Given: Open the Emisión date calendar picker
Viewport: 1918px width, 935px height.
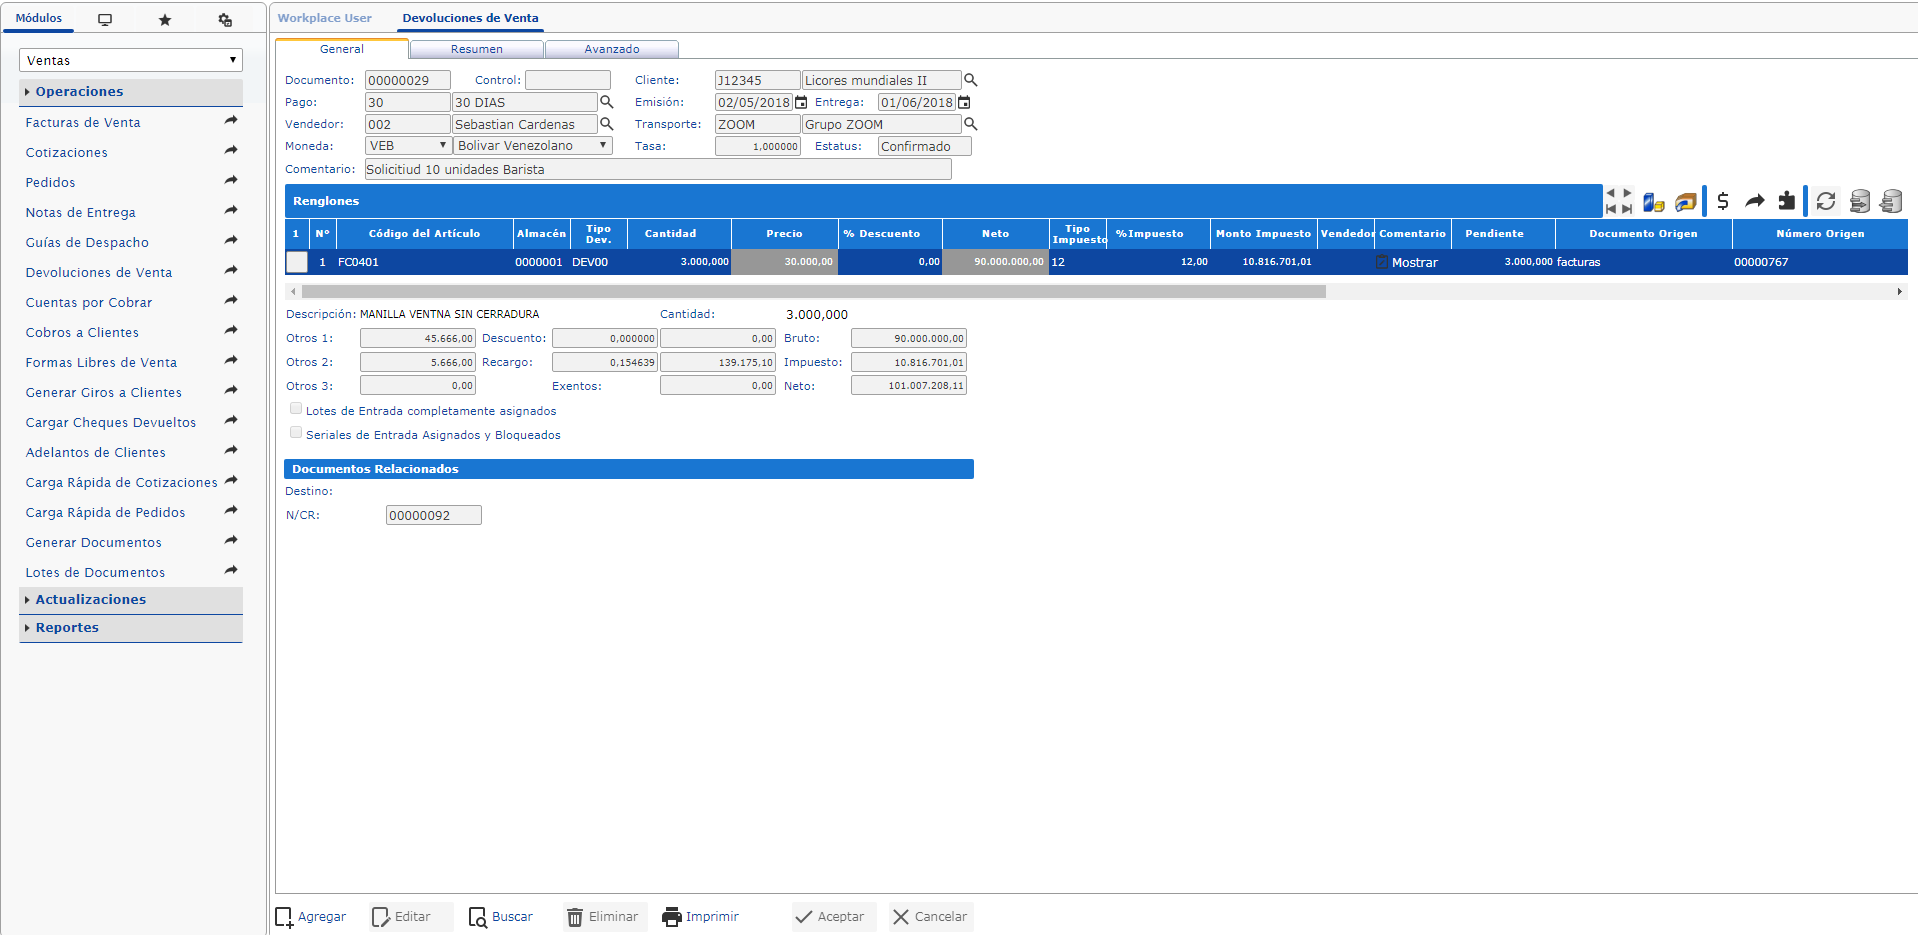Looking at the screenshot, I should click(x=801, y=102).
